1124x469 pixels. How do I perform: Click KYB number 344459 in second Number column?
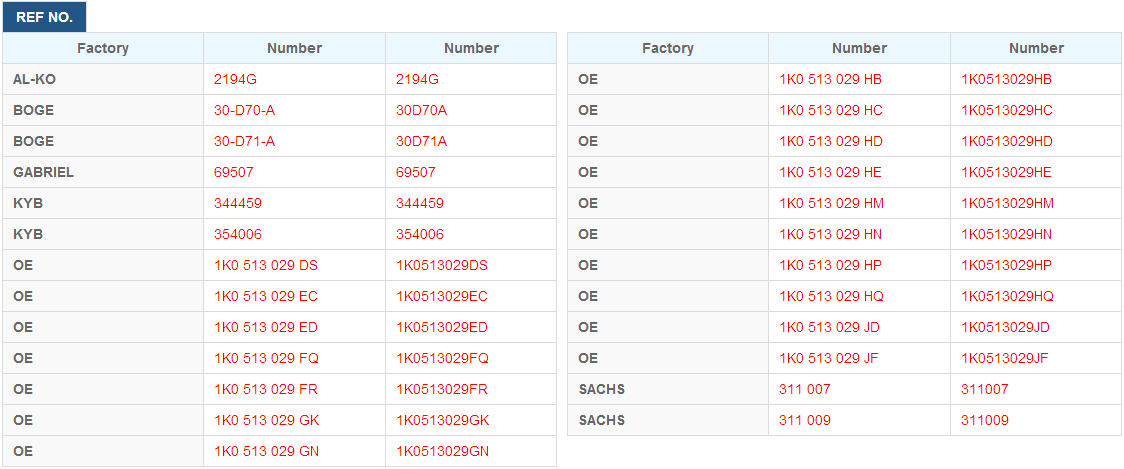tap(420, 204)
